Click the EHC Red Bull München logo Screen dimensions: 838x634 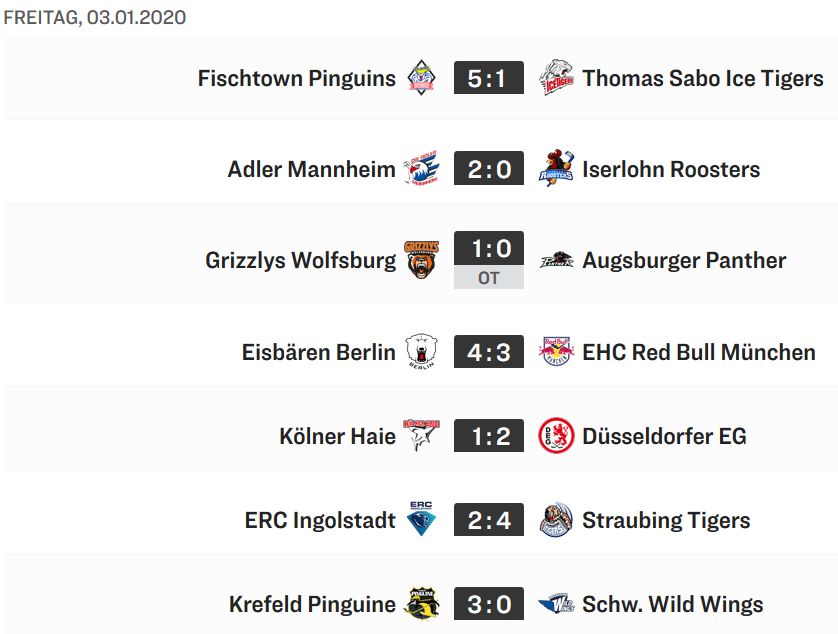(556, 352)
